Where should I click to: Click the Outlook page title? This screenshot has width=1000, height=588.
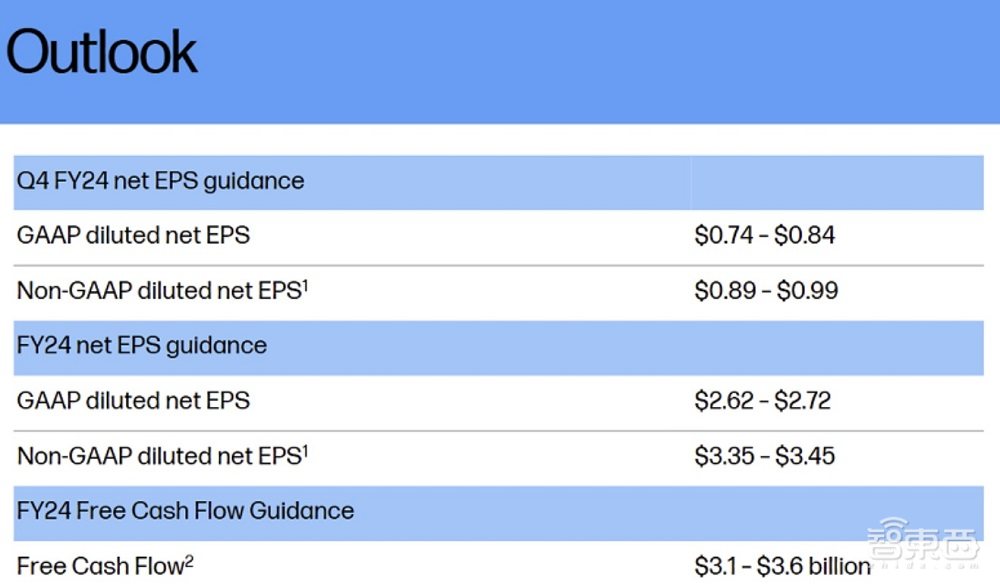[102, 52]
